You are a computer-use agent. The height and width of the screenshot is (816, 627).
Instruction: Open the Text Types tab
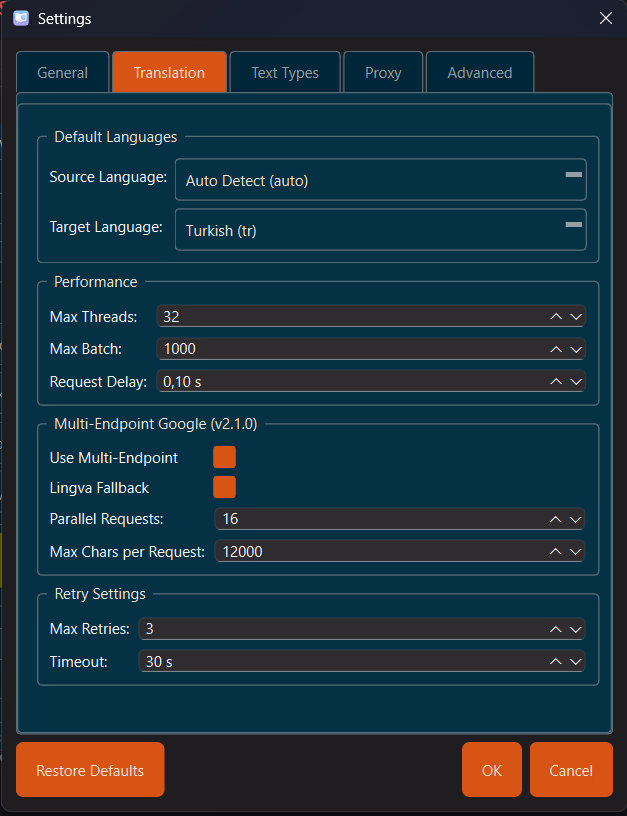tap(285, 73)
